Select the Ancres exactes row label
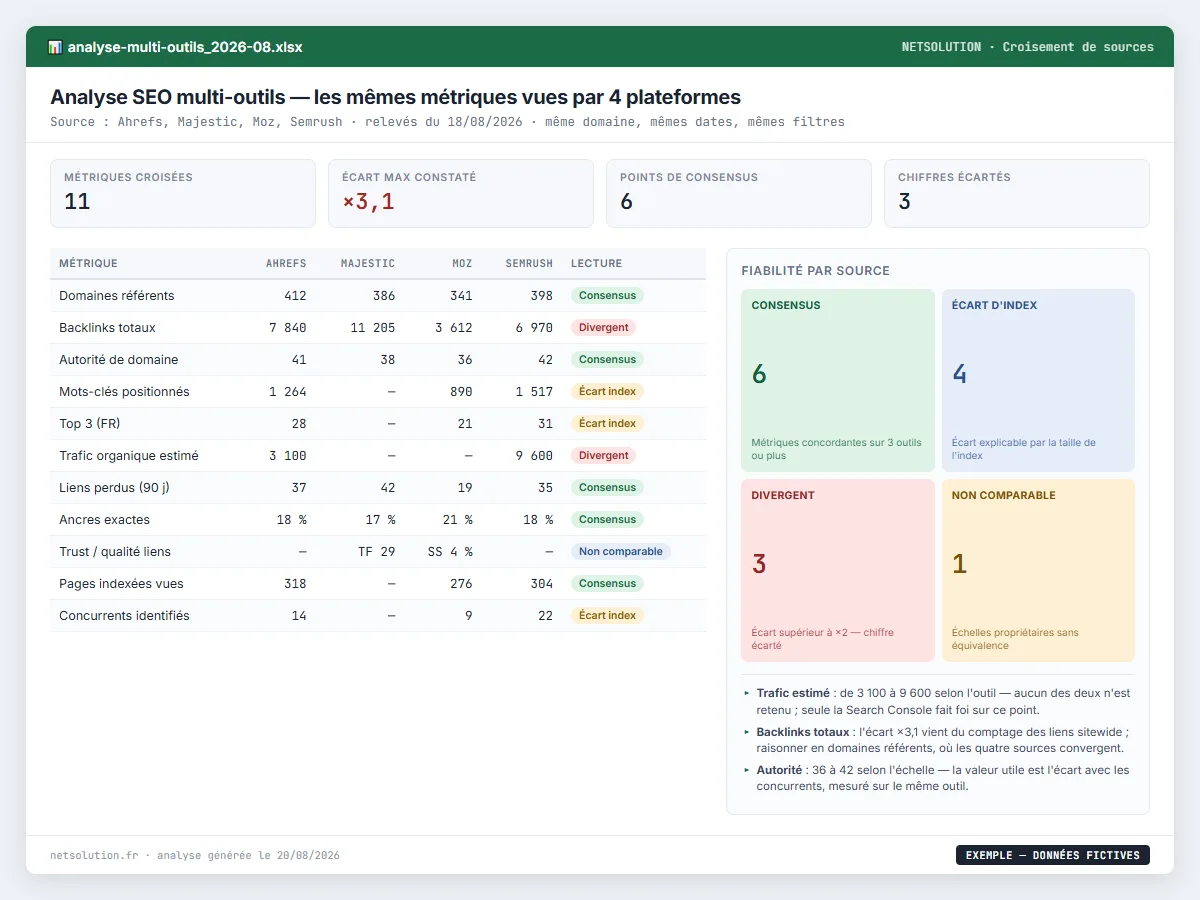This screenshot has height=900, width=1200. pos(104,520)
